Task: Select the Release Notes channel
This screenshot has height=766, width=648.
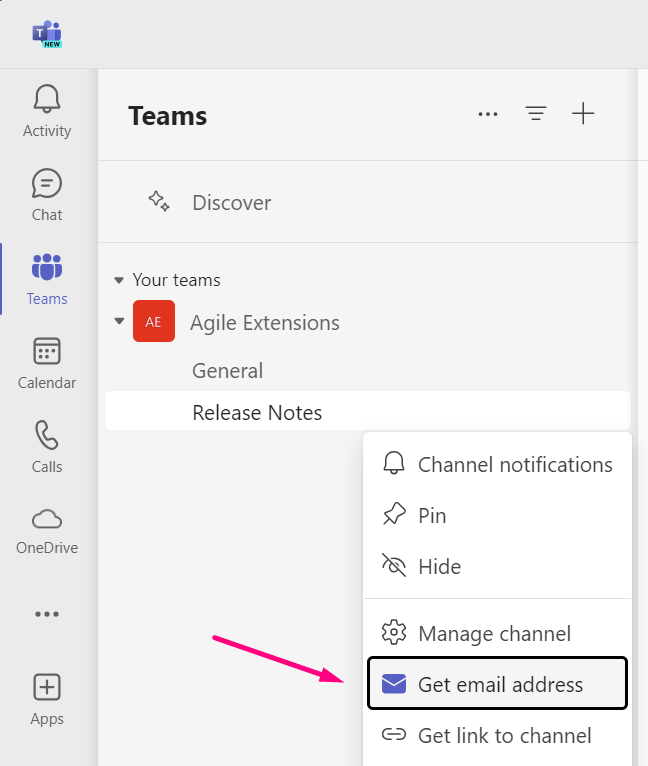Action: pos(368,412)
